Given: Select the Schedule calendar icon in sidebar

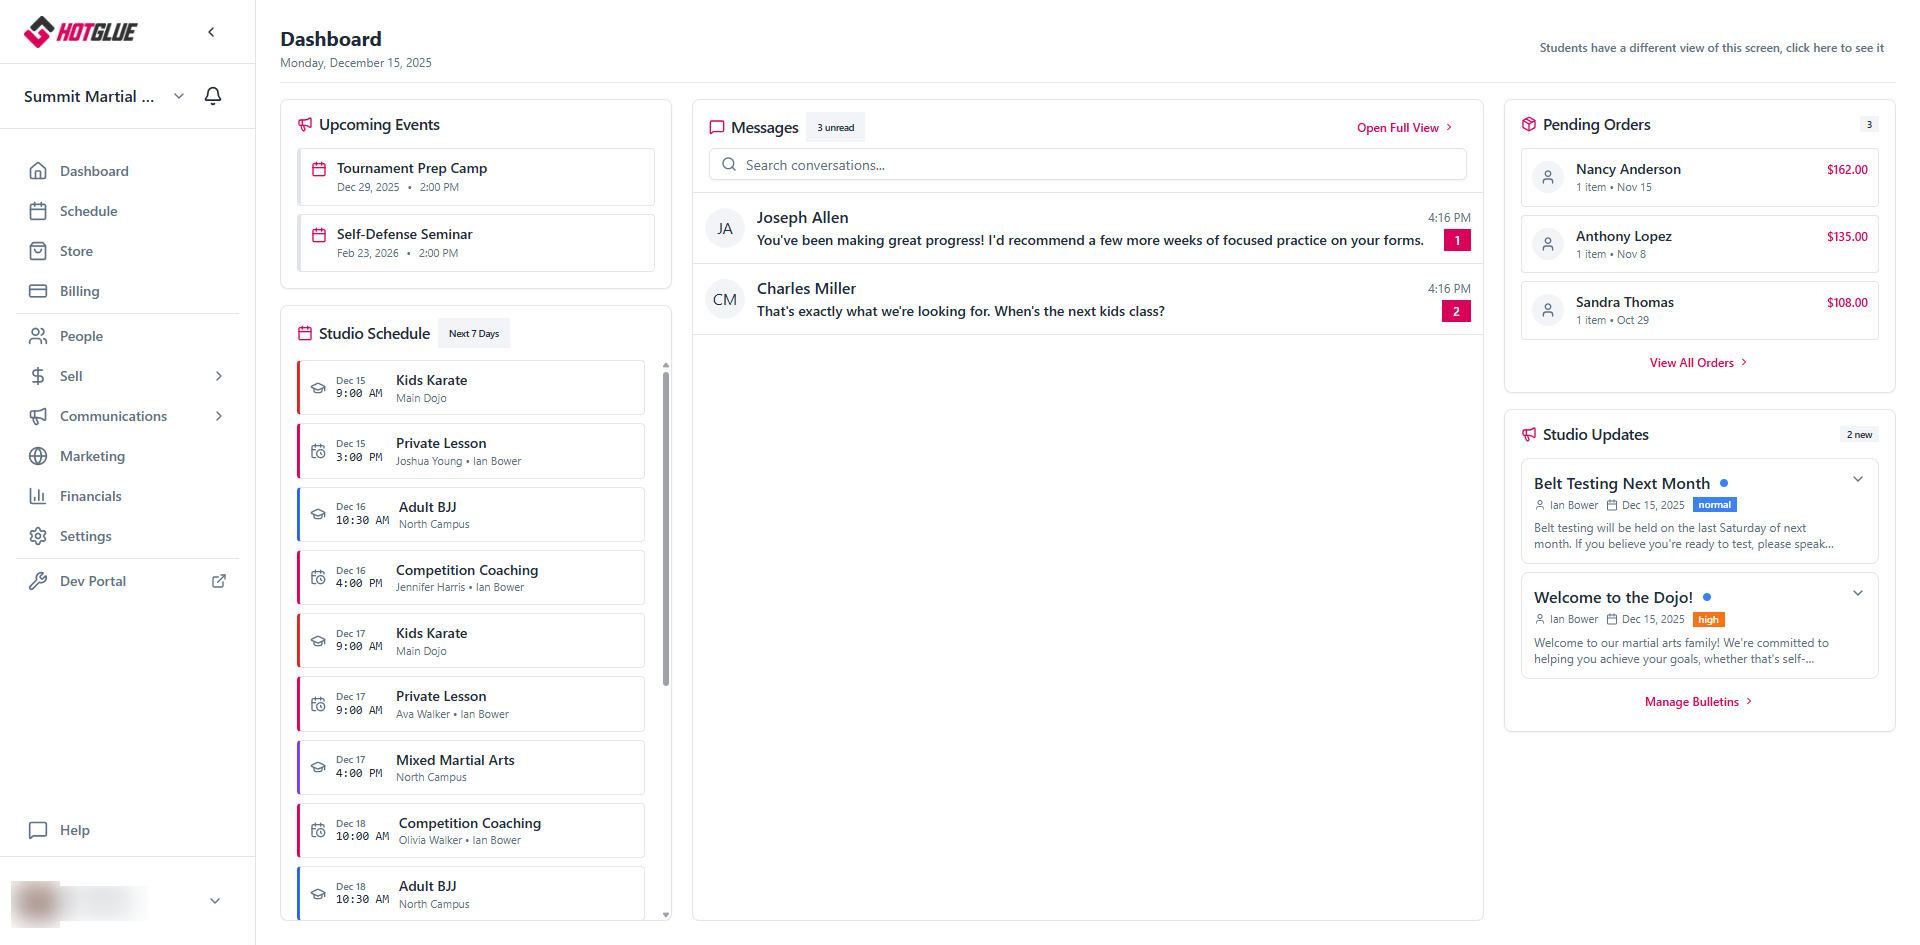Looking at the screenshot, I should [x=38, y=211].
